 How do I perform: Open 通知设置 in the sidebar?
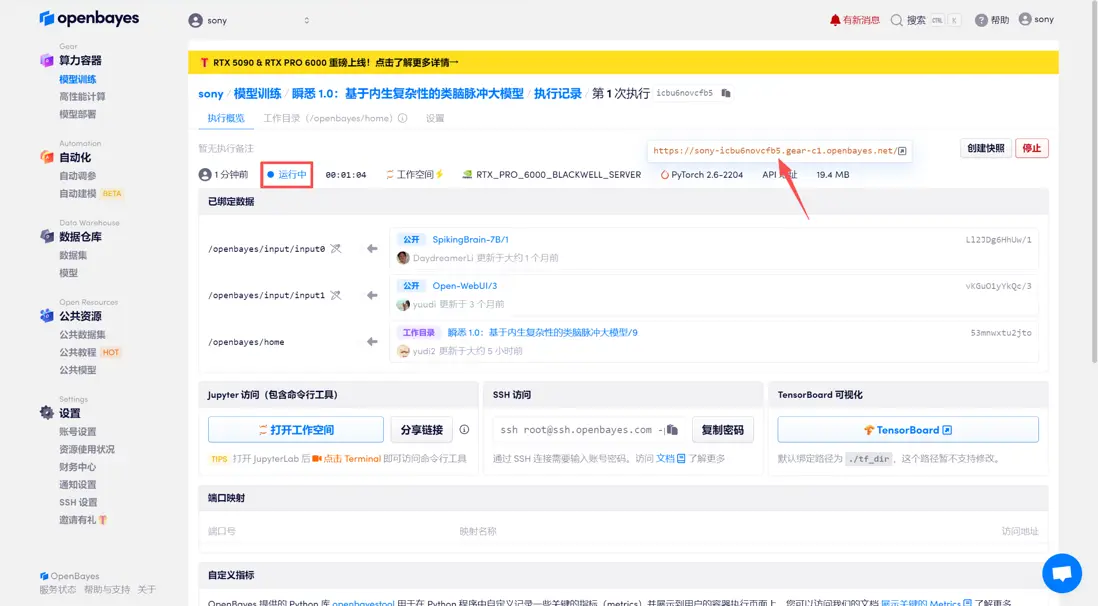coord(78,484)
